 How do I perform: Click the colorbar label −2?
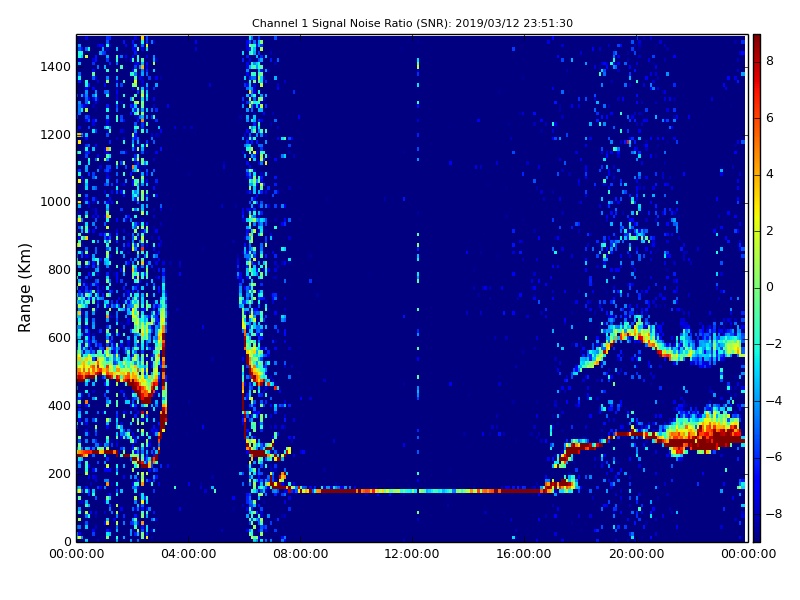pyautogui.click(x=774, y=344)
